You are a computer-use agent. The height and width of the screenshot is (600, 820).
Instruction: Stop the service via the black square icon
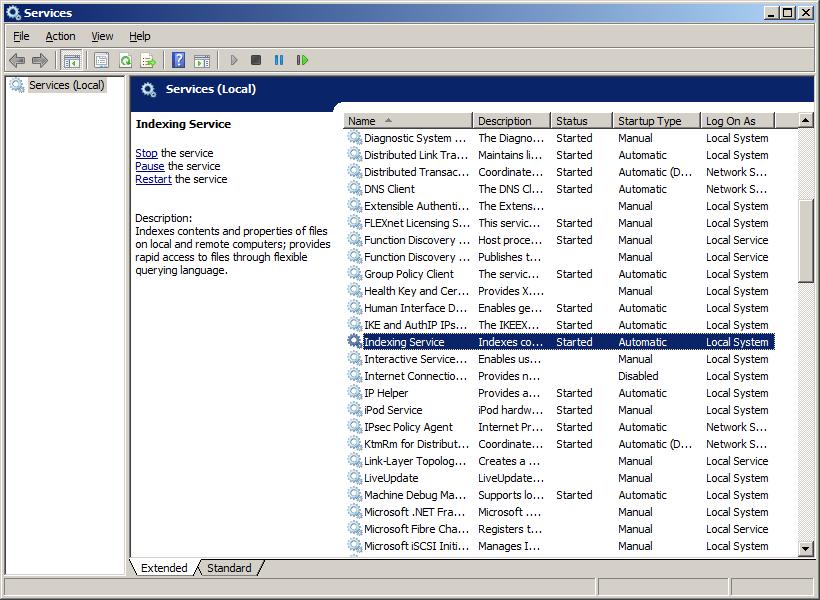[x=255, y=60]
